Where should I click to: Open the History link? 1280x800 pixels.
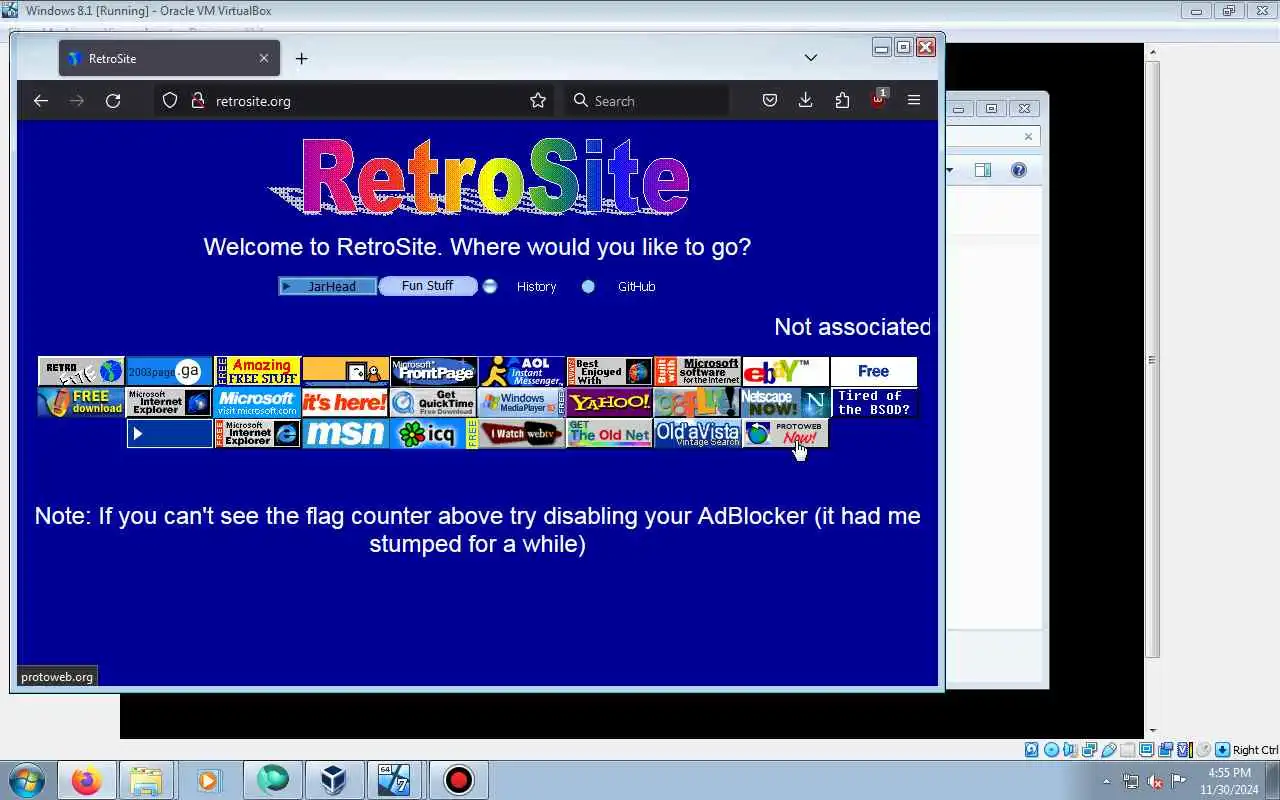click(x=536, y=287)
